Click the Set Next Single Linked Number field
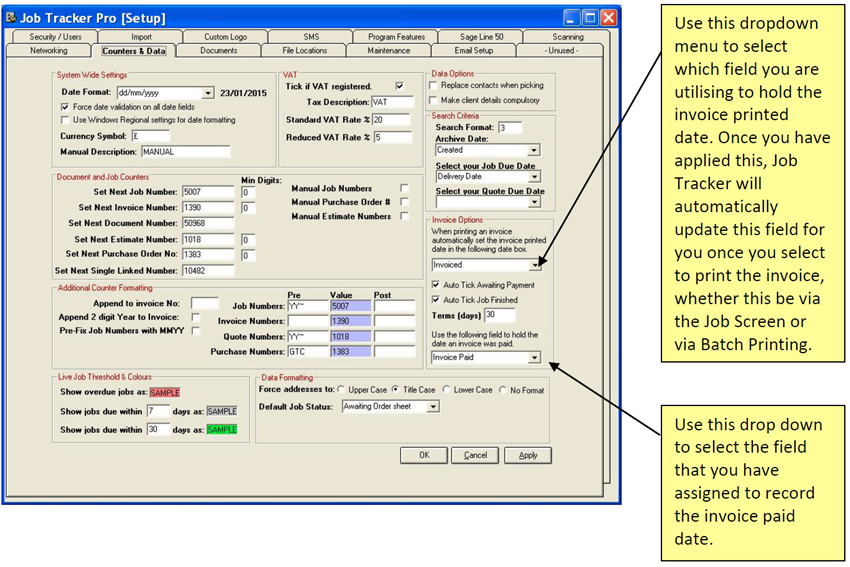Image resolution: width=850 pixels, height=567 pixels. [208, 270]
